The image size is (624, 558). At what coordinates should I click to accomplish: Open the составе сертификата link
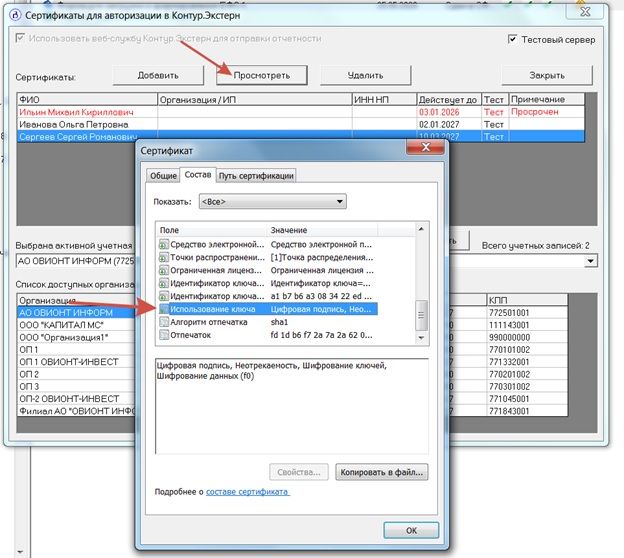pyautogui.click(x=247, y=492)
